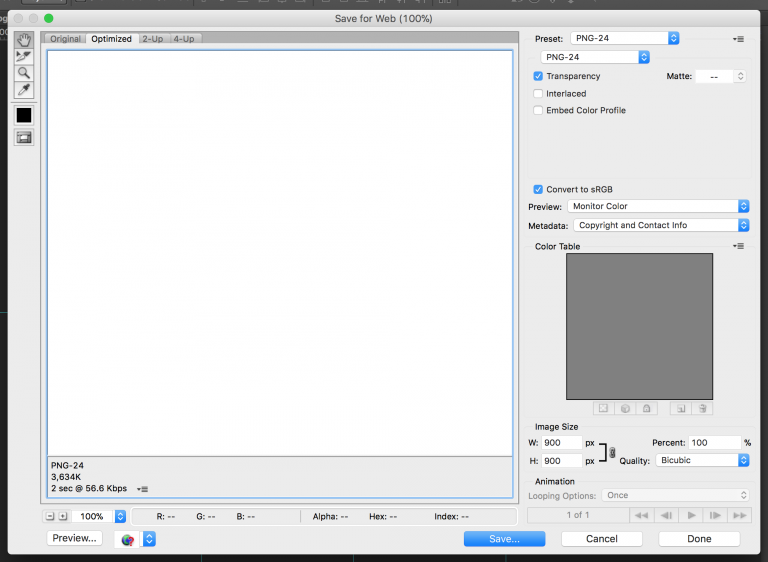Click the zoom out minus button
This screenshot has width=768, height=562.
click(x=50, y=516)
